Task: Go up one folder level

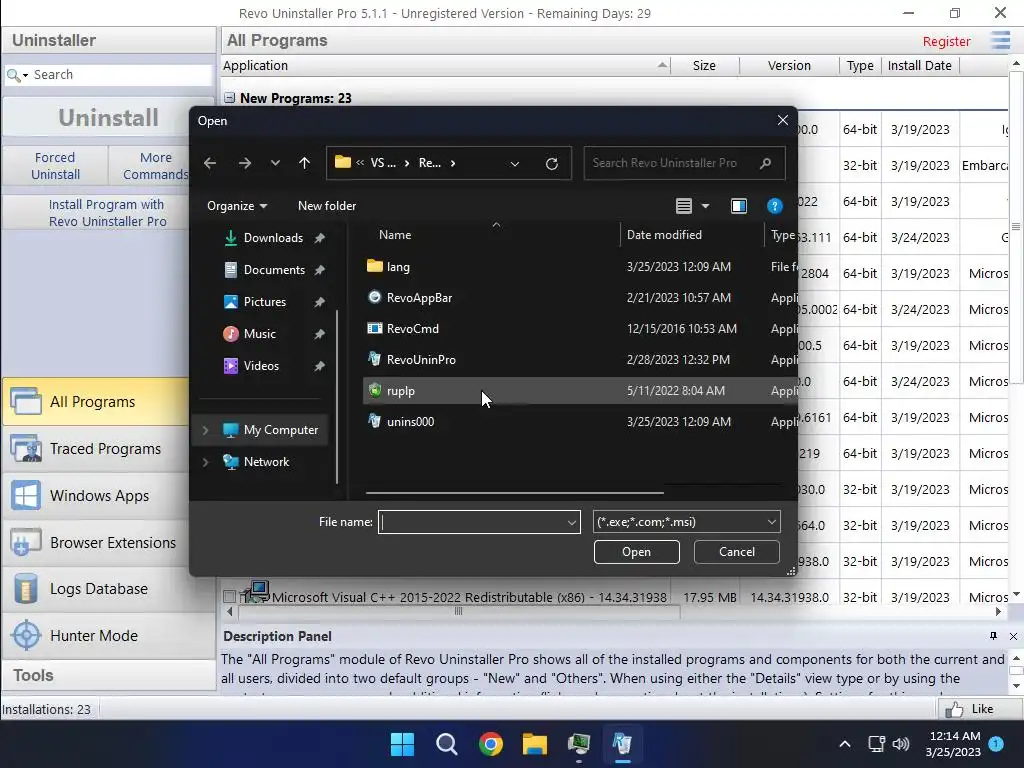Action: pos(304,163)
